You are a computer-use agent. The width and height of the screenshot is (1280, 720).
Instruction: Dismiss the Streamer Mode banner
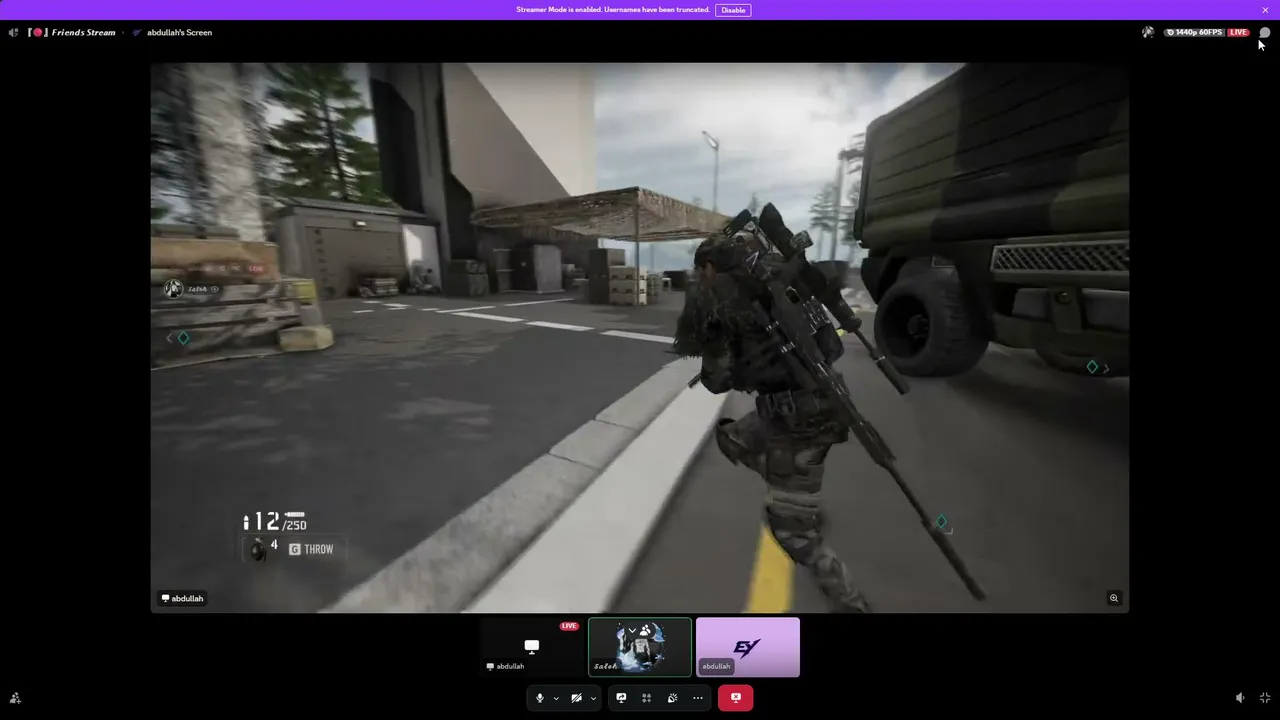1265,10
